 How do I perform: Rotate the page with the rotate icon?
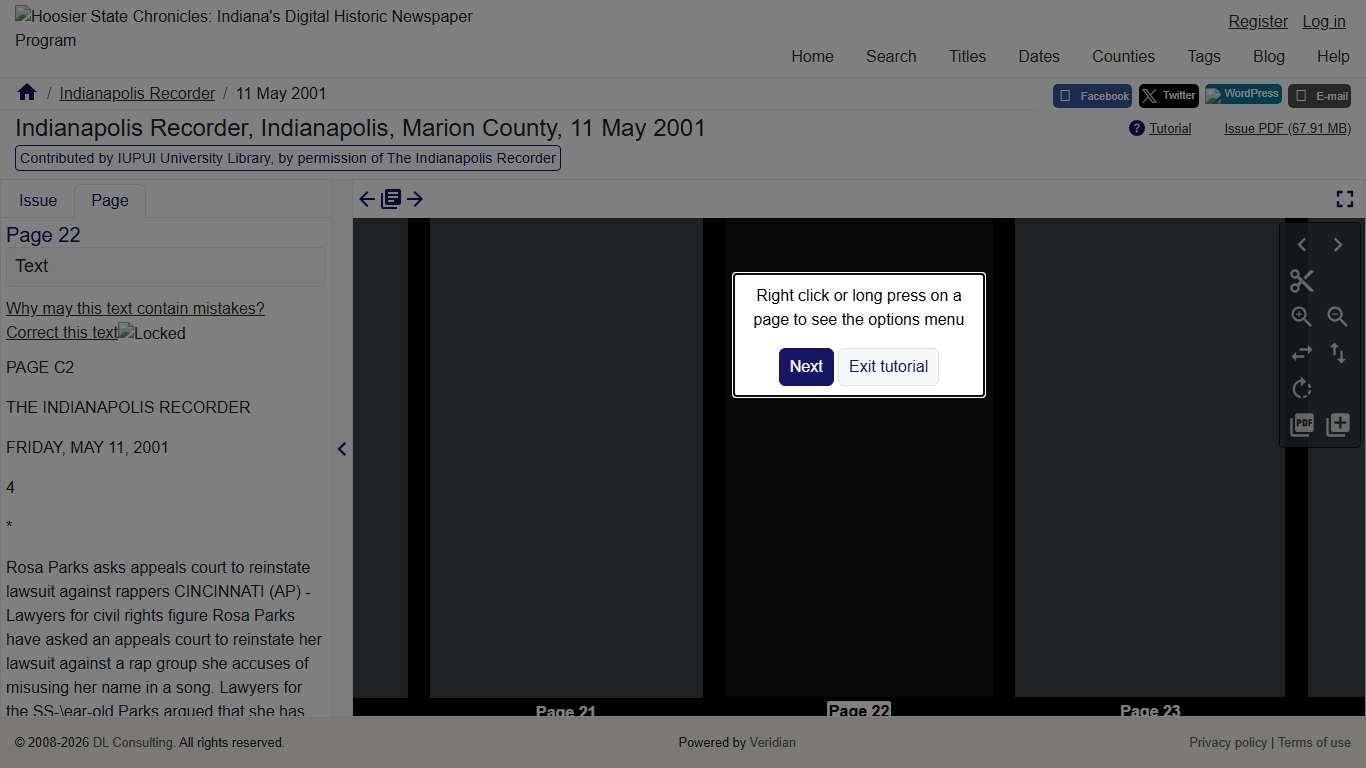(x=1301, y=389)
